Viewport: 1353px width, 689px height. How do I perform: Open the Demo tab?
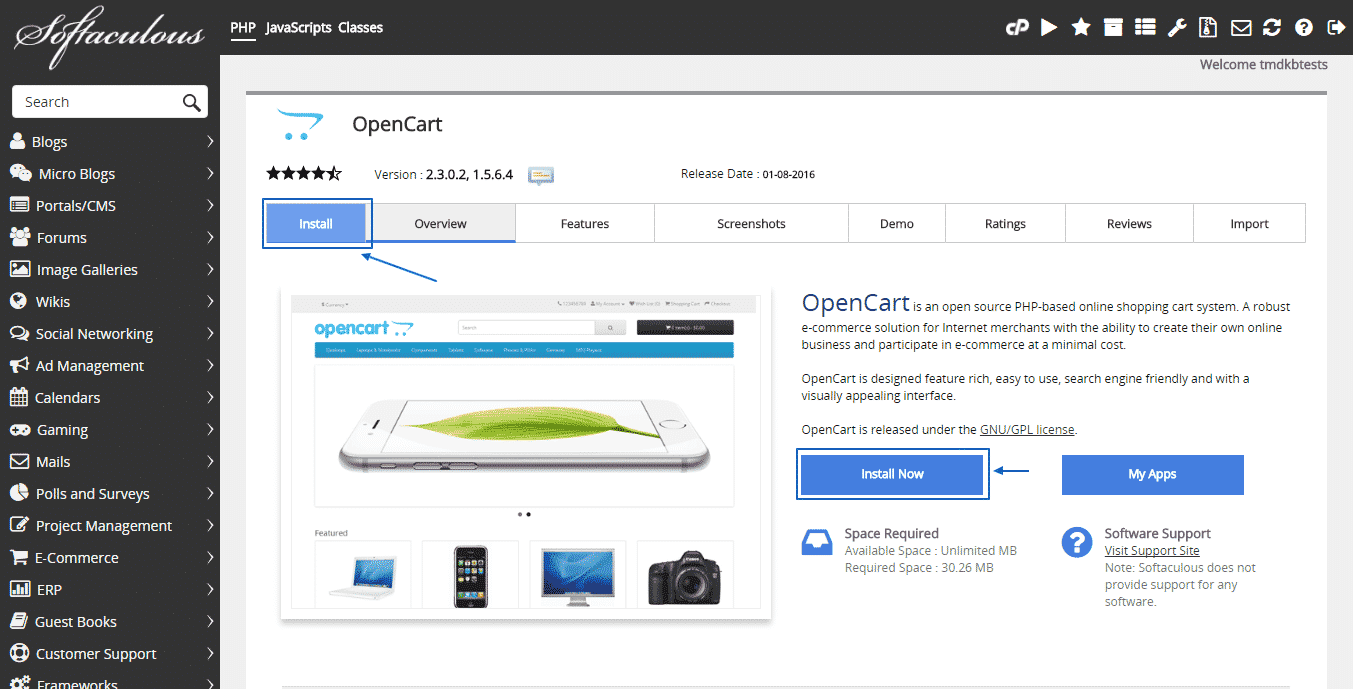(x=897, y=224)
